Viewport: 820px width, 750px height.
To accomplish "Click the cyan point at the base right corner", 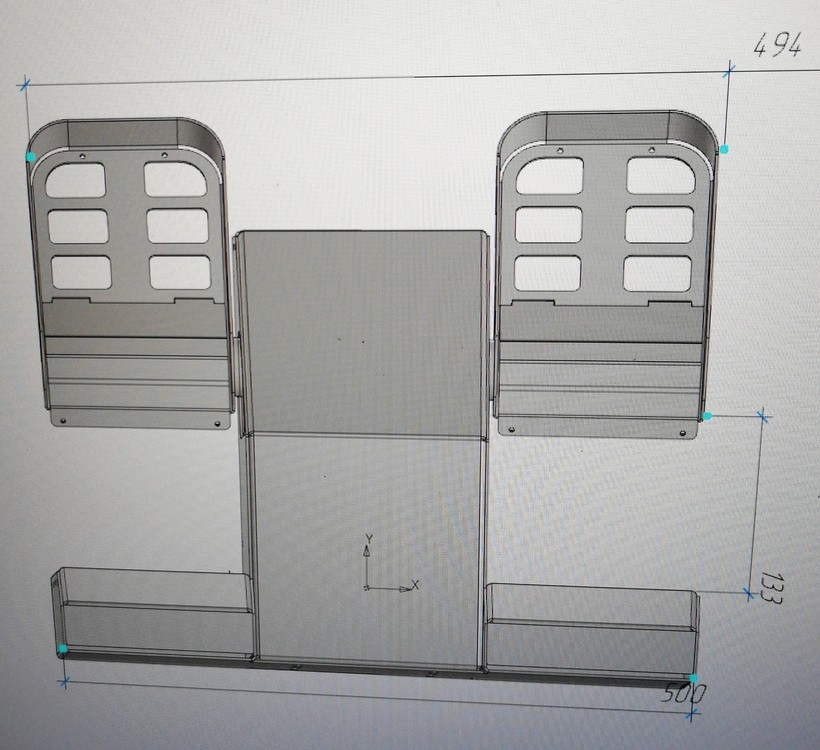I will (693, 678).
